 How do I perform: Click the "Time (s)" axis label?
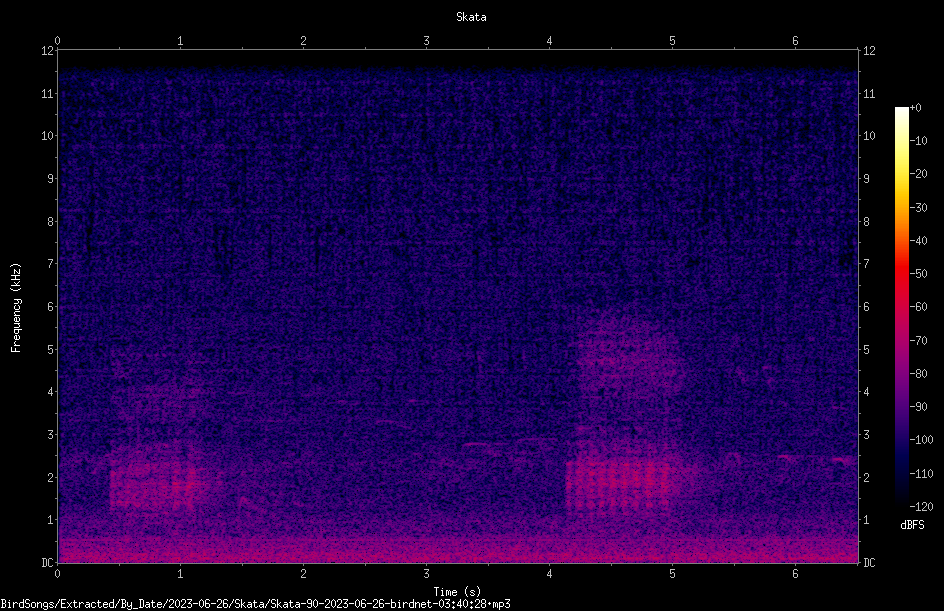[x=457, y=592]
